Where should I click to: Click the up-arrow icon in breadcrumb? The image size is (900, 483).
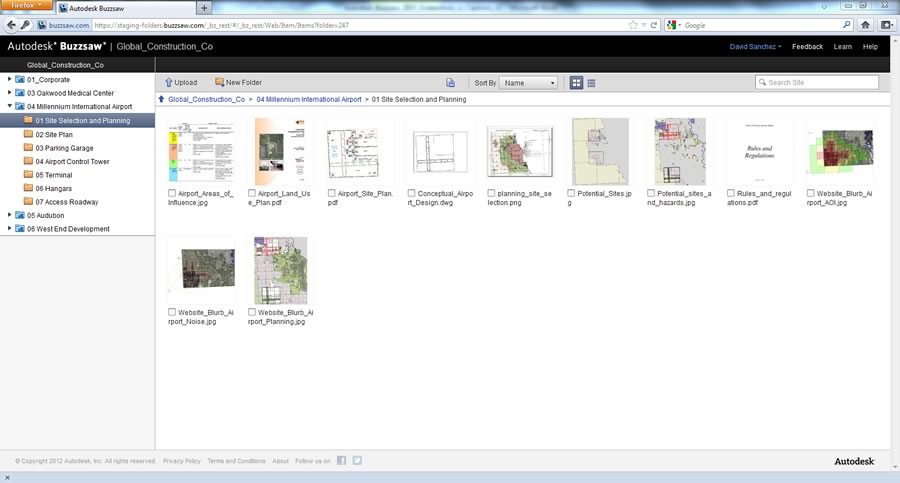161,99
